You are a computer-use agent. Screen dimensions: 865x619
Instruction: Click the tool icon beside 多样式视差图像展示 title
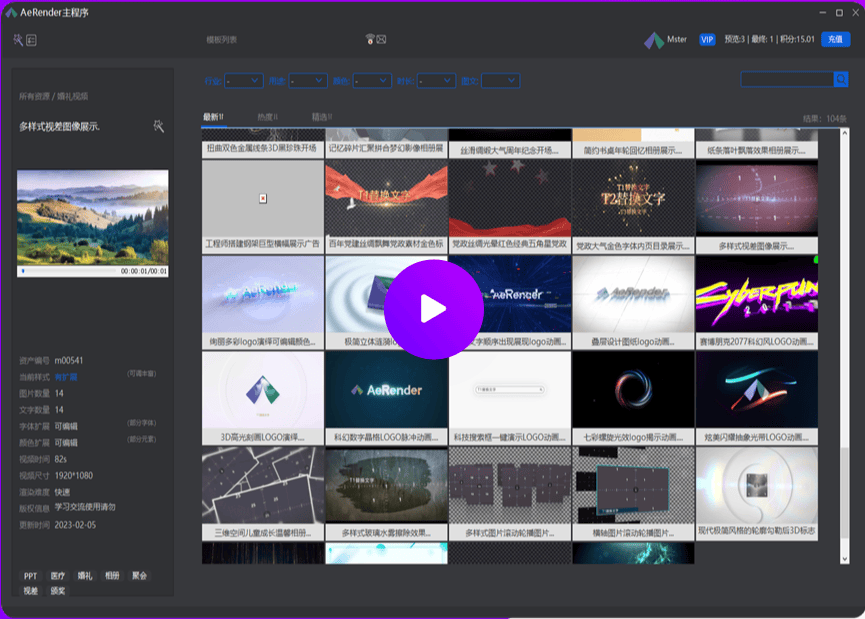tap(158, 126)
